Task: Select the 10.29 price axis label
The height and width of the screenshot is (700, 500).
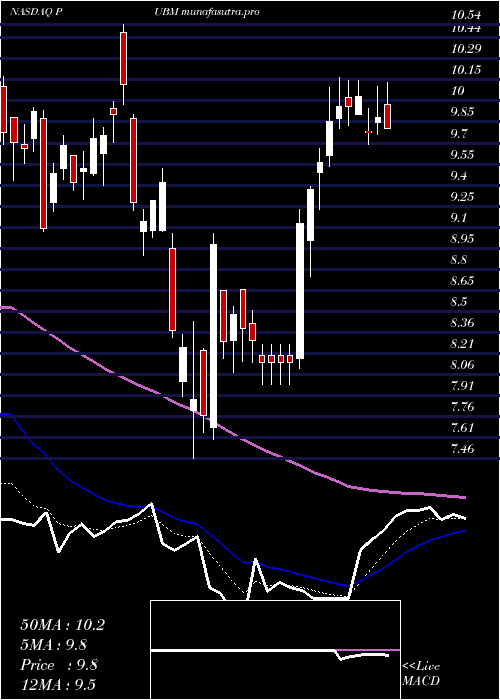Action: coord(466,48)
